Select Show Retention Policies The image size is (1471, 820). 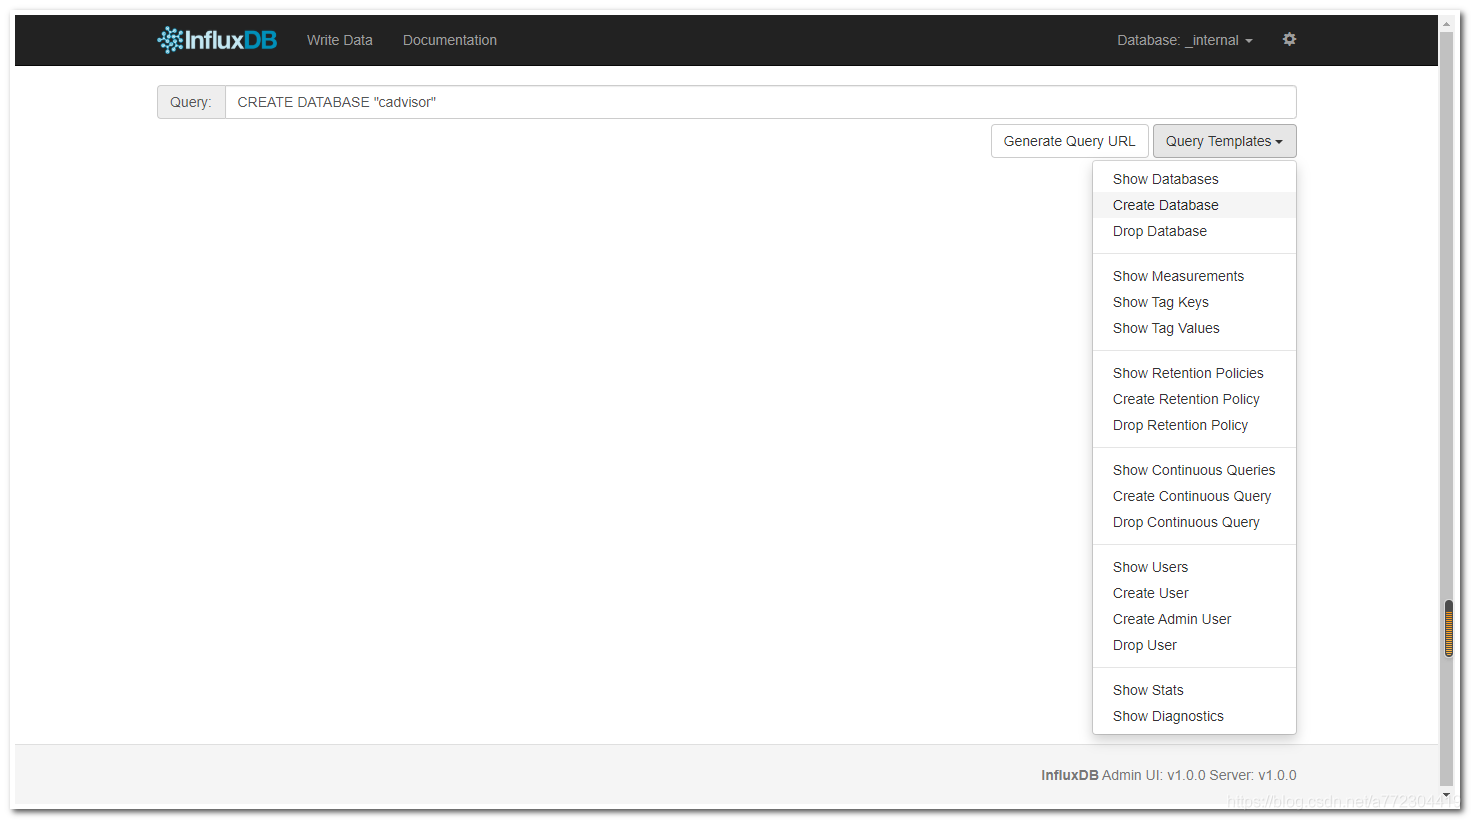tap(1194, 373)
